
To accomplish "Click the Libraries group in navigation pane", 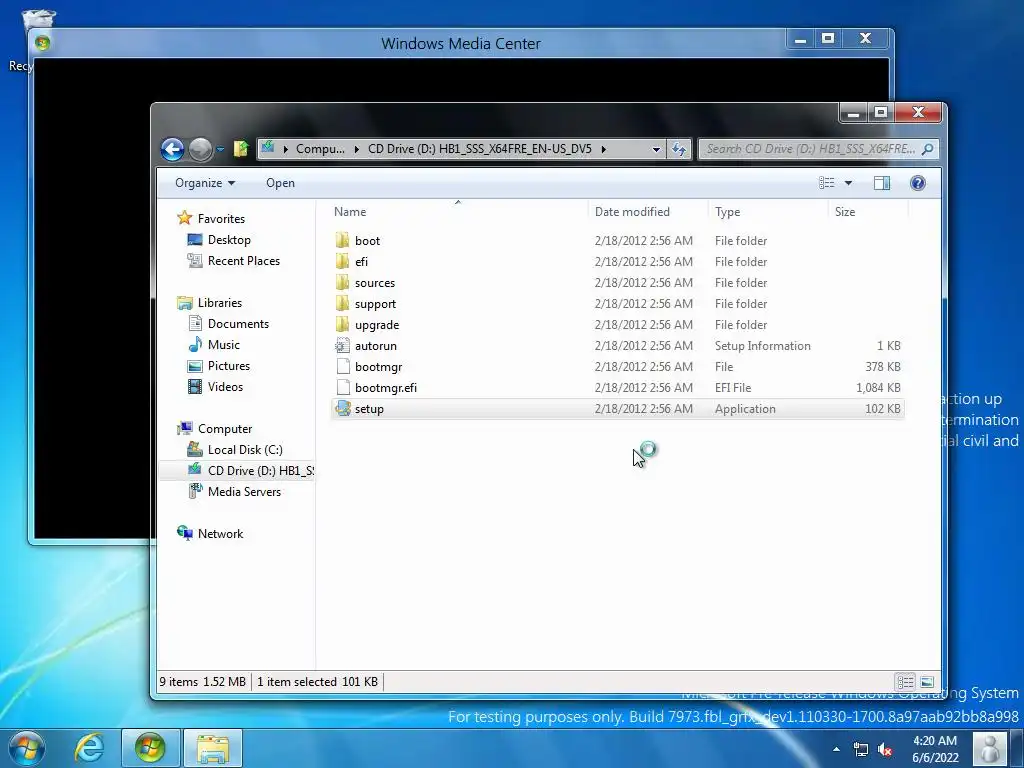I will click(x=219, y=302).
